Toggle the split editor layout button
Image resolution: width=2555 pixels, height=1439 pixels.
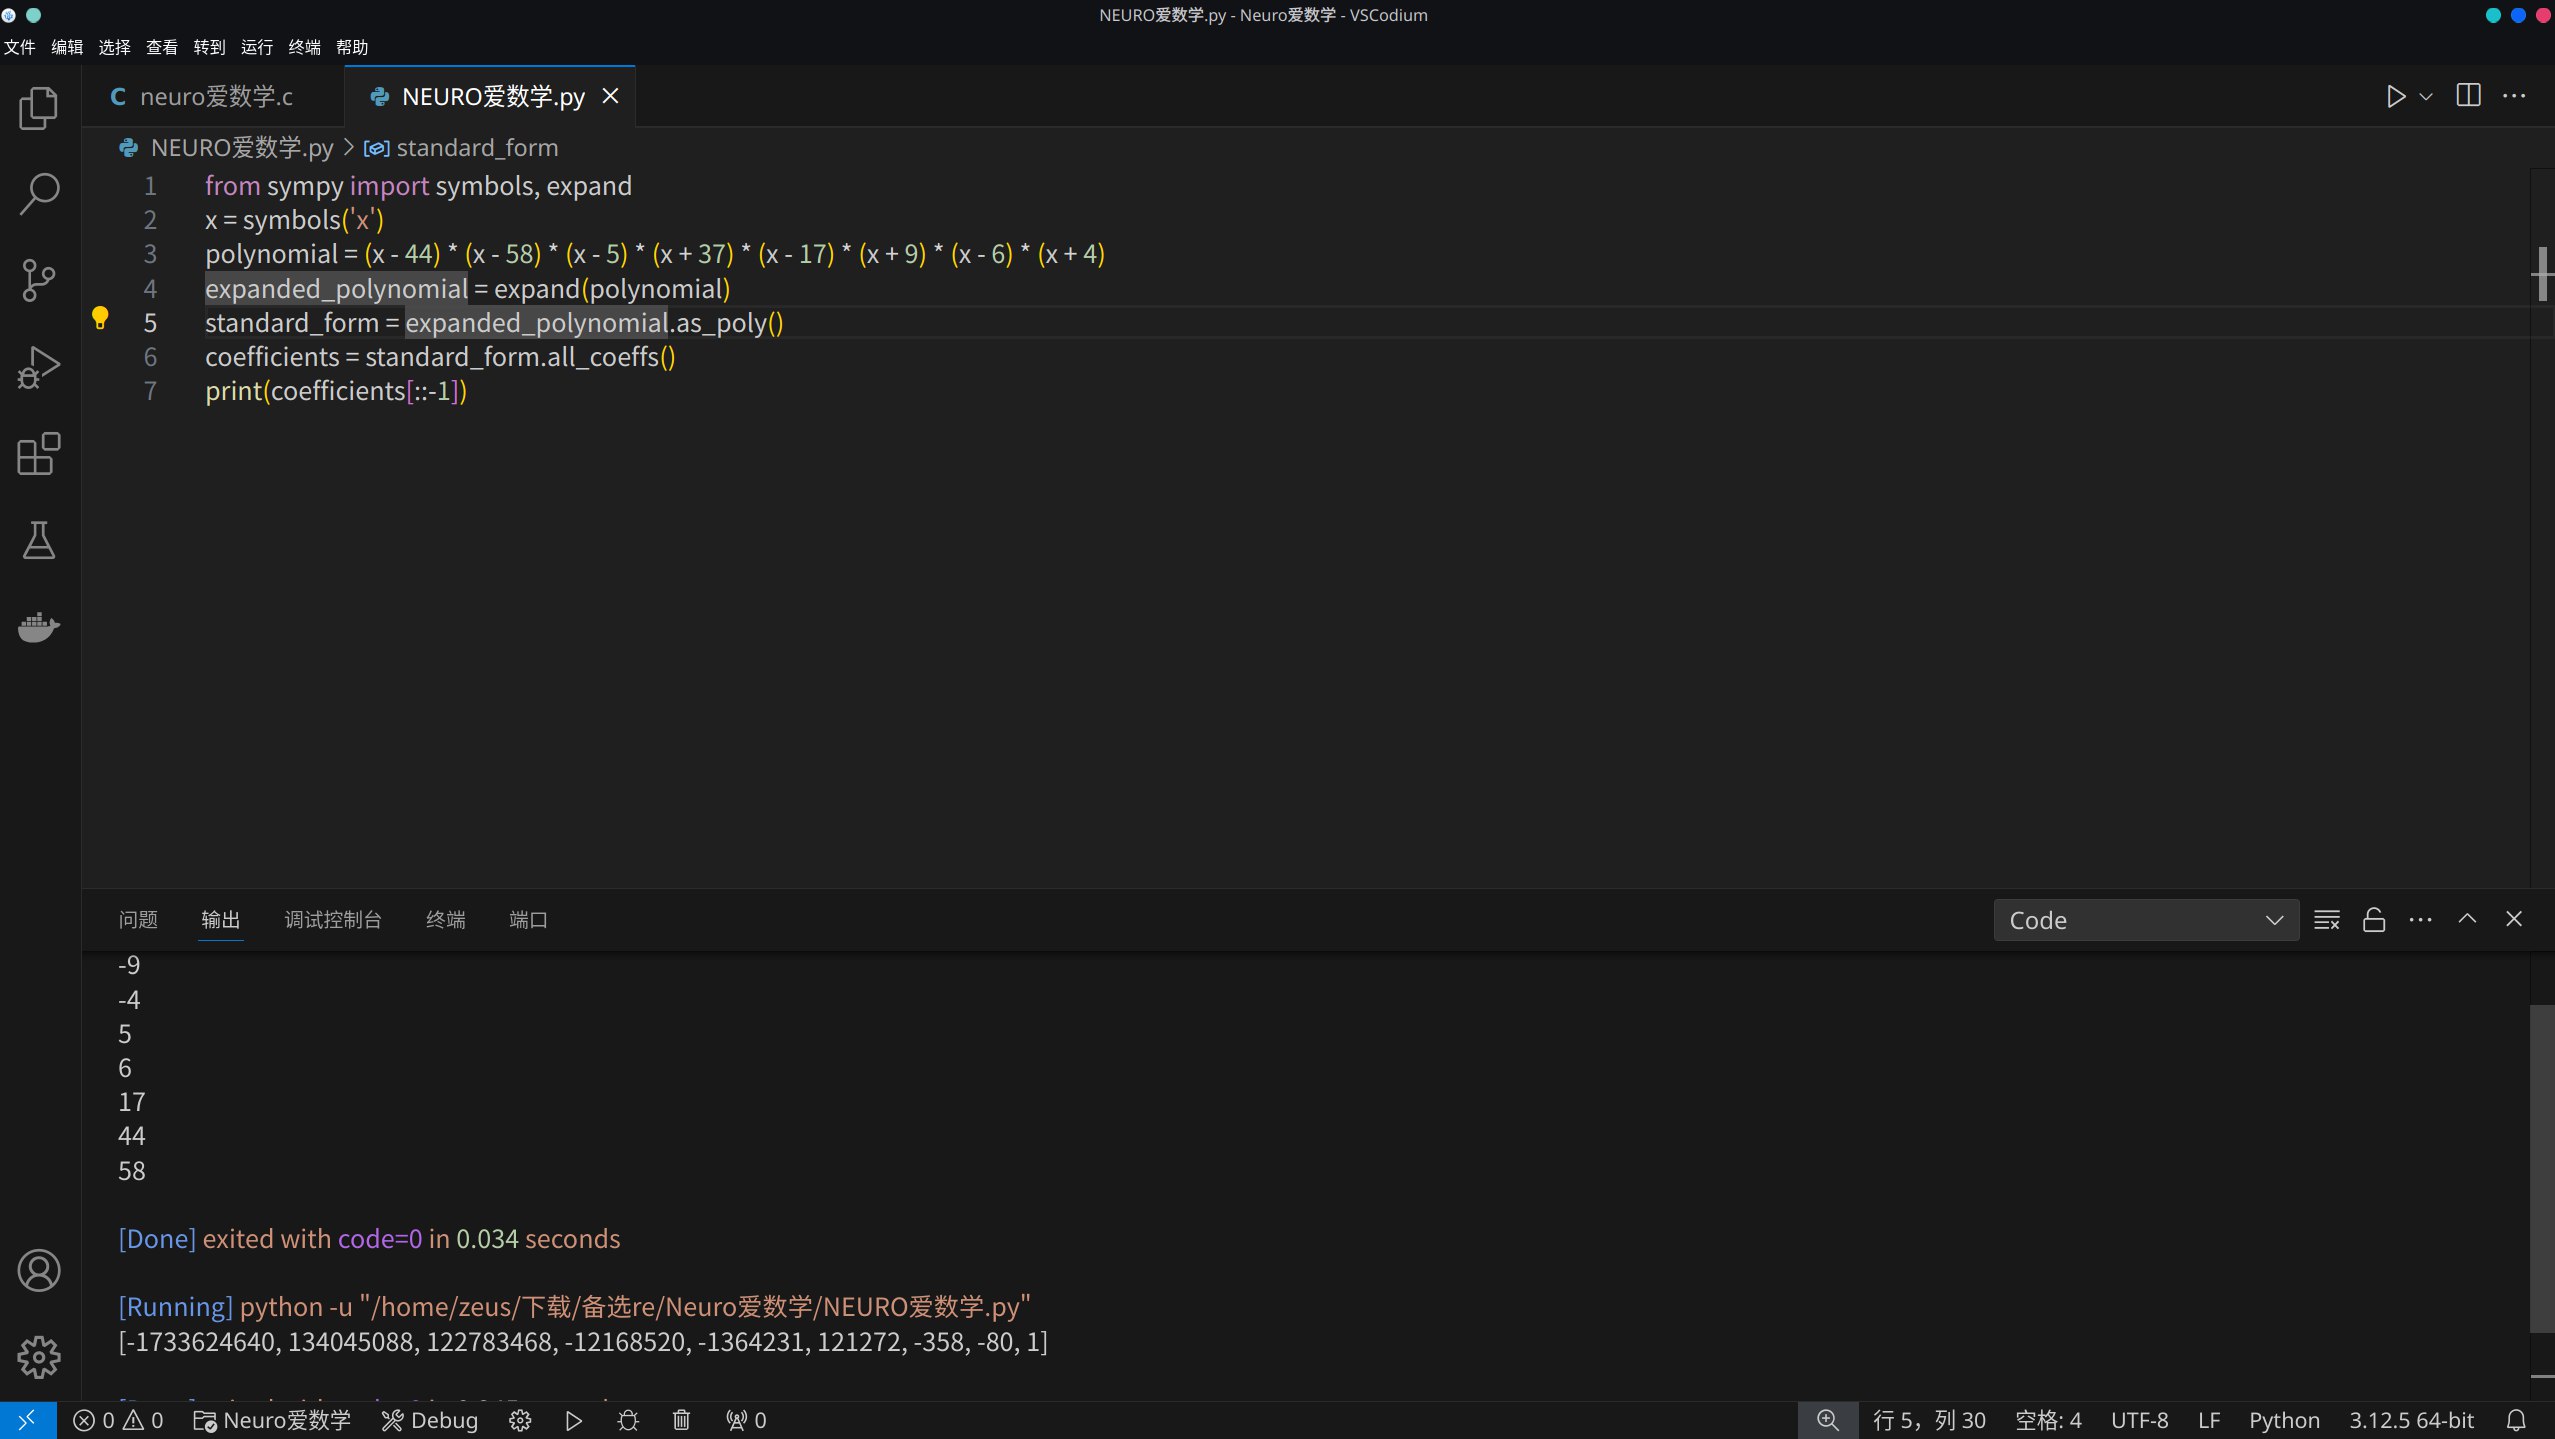click(x=2467, y=96)
